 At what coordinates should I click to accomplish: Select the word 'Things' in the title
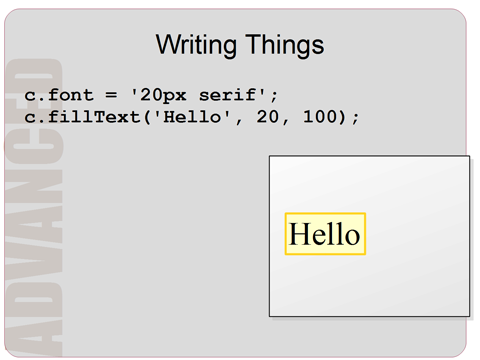(285, 44)
